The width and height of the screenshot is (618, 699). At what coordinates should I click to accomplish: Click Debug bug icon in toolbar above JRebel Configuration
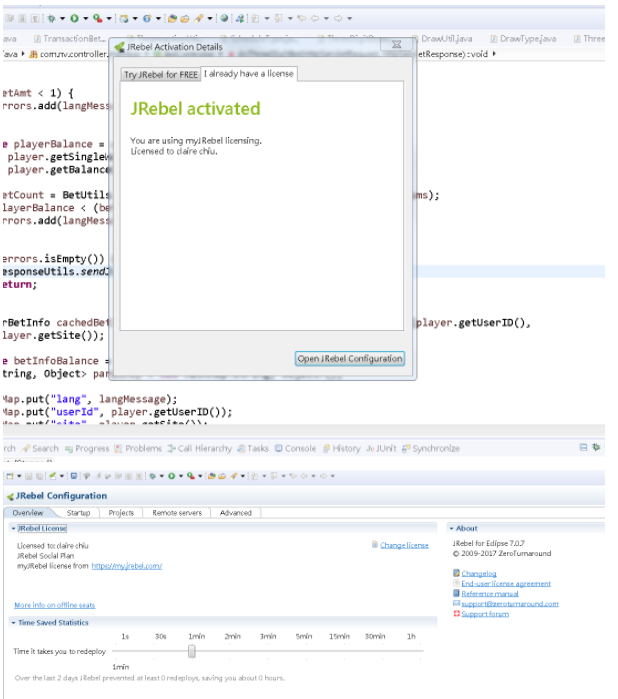[152, 476]
